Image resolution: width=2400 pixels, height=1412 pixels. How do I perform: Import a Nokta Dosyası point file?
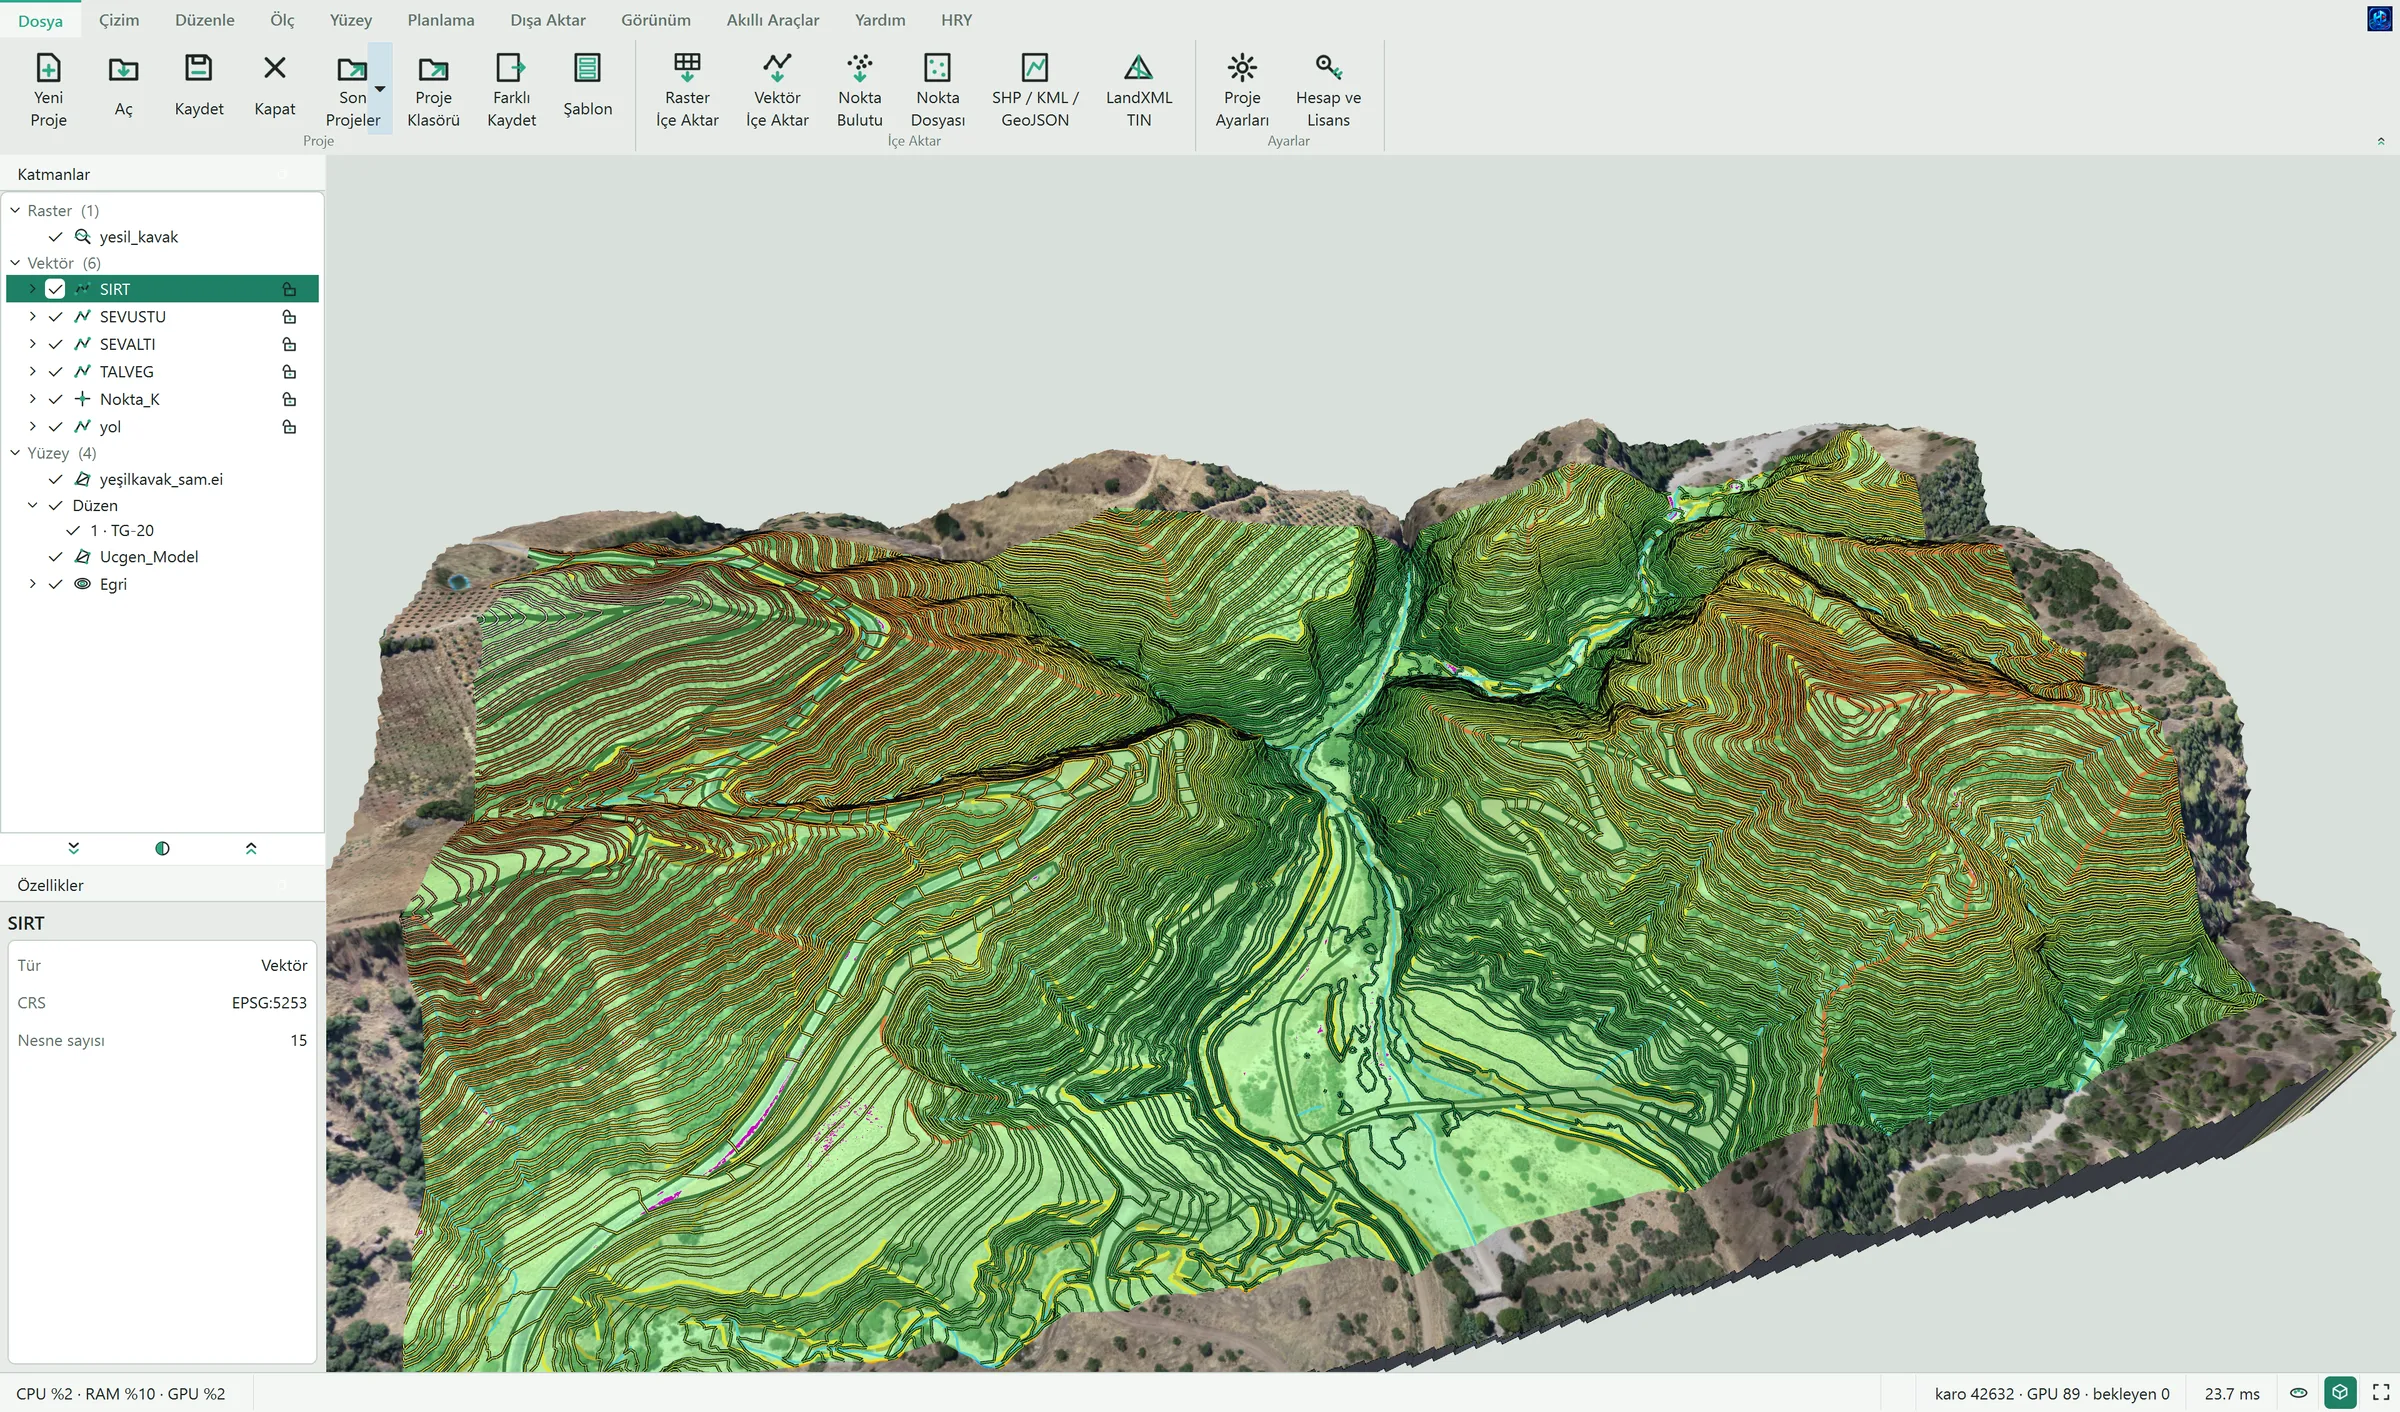click(937, 90)
